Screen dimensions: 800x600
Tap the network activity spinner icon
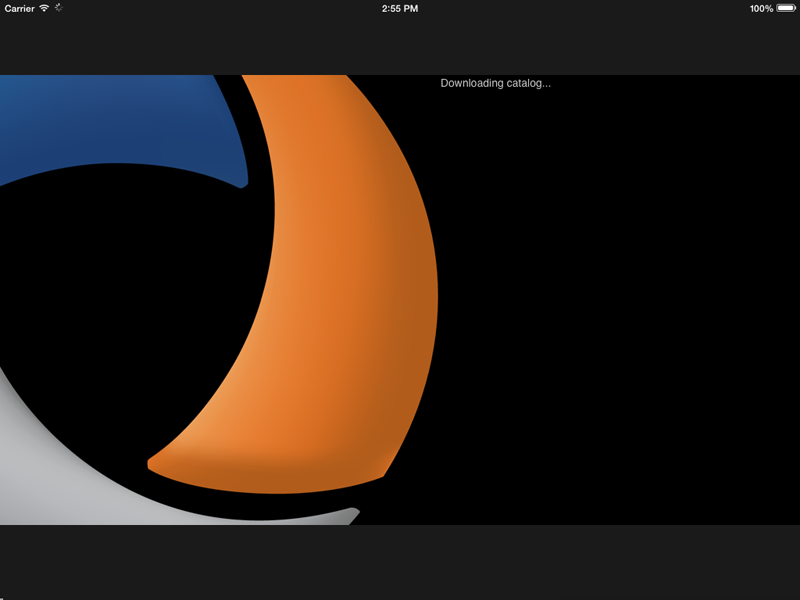59,8
